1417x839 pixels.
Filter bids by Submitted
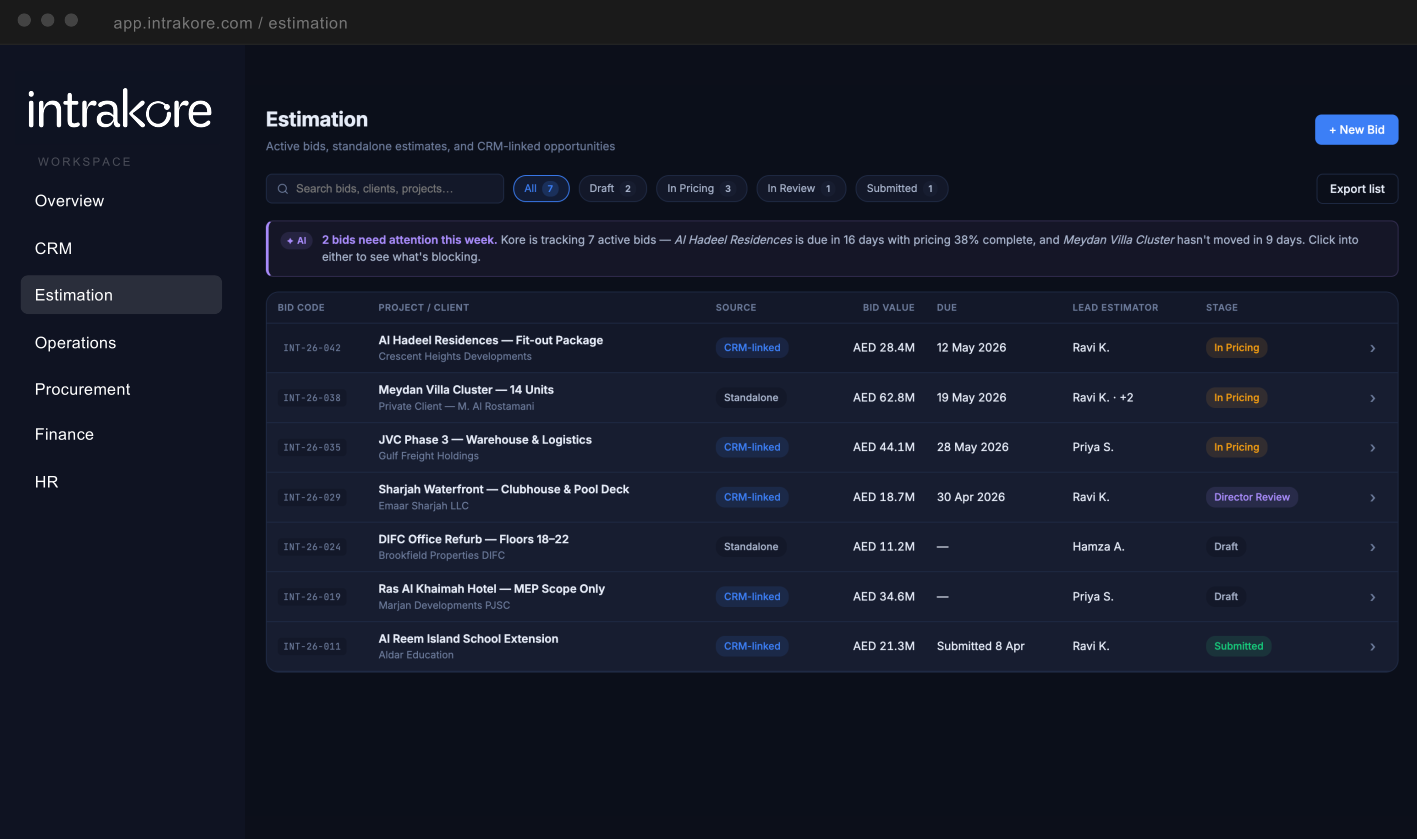pyautogui.click(x=901, y=189)
